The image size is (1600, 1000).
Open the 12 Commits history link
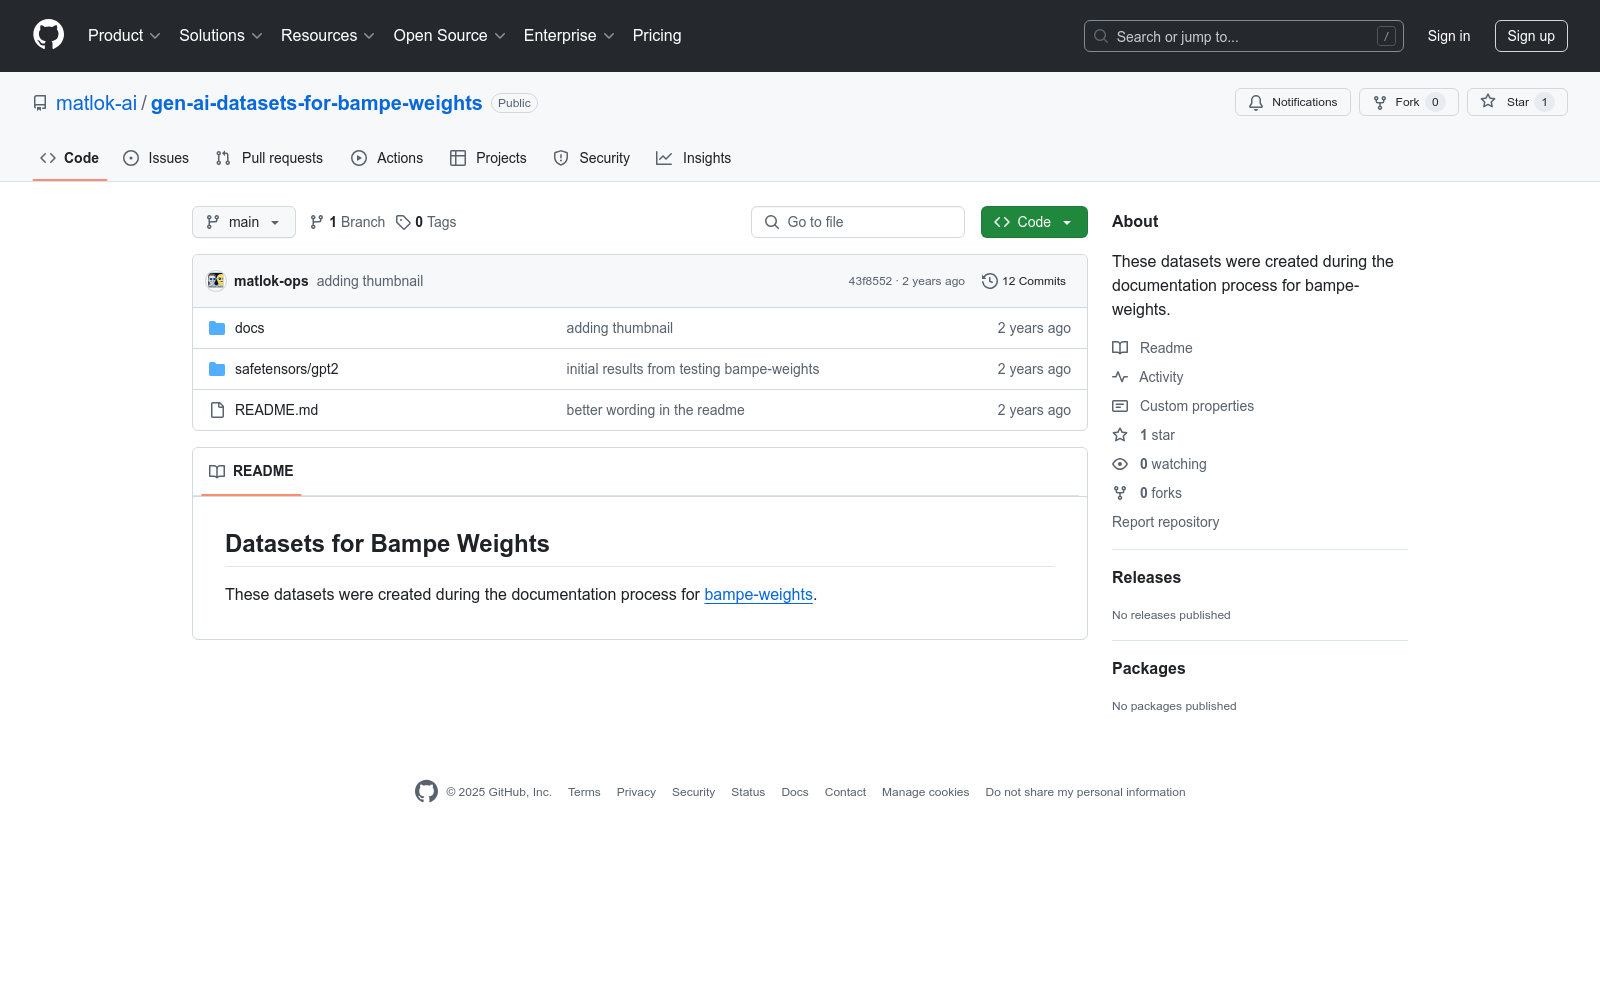point(1024,281)
